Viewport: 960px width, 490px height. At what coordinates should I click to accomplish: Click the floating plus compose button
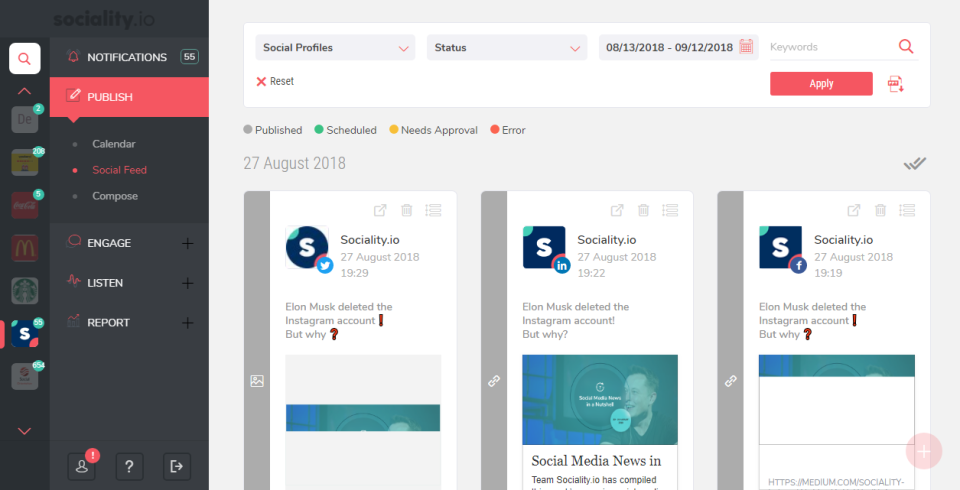click(x=924, y=451)
